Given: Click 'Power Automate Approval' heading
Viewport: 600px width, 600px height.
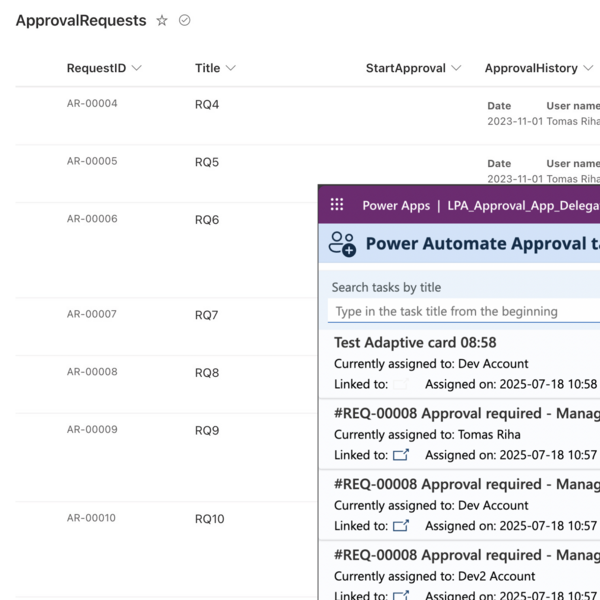Looking at the screenshot, I should [x=476, y=244].
